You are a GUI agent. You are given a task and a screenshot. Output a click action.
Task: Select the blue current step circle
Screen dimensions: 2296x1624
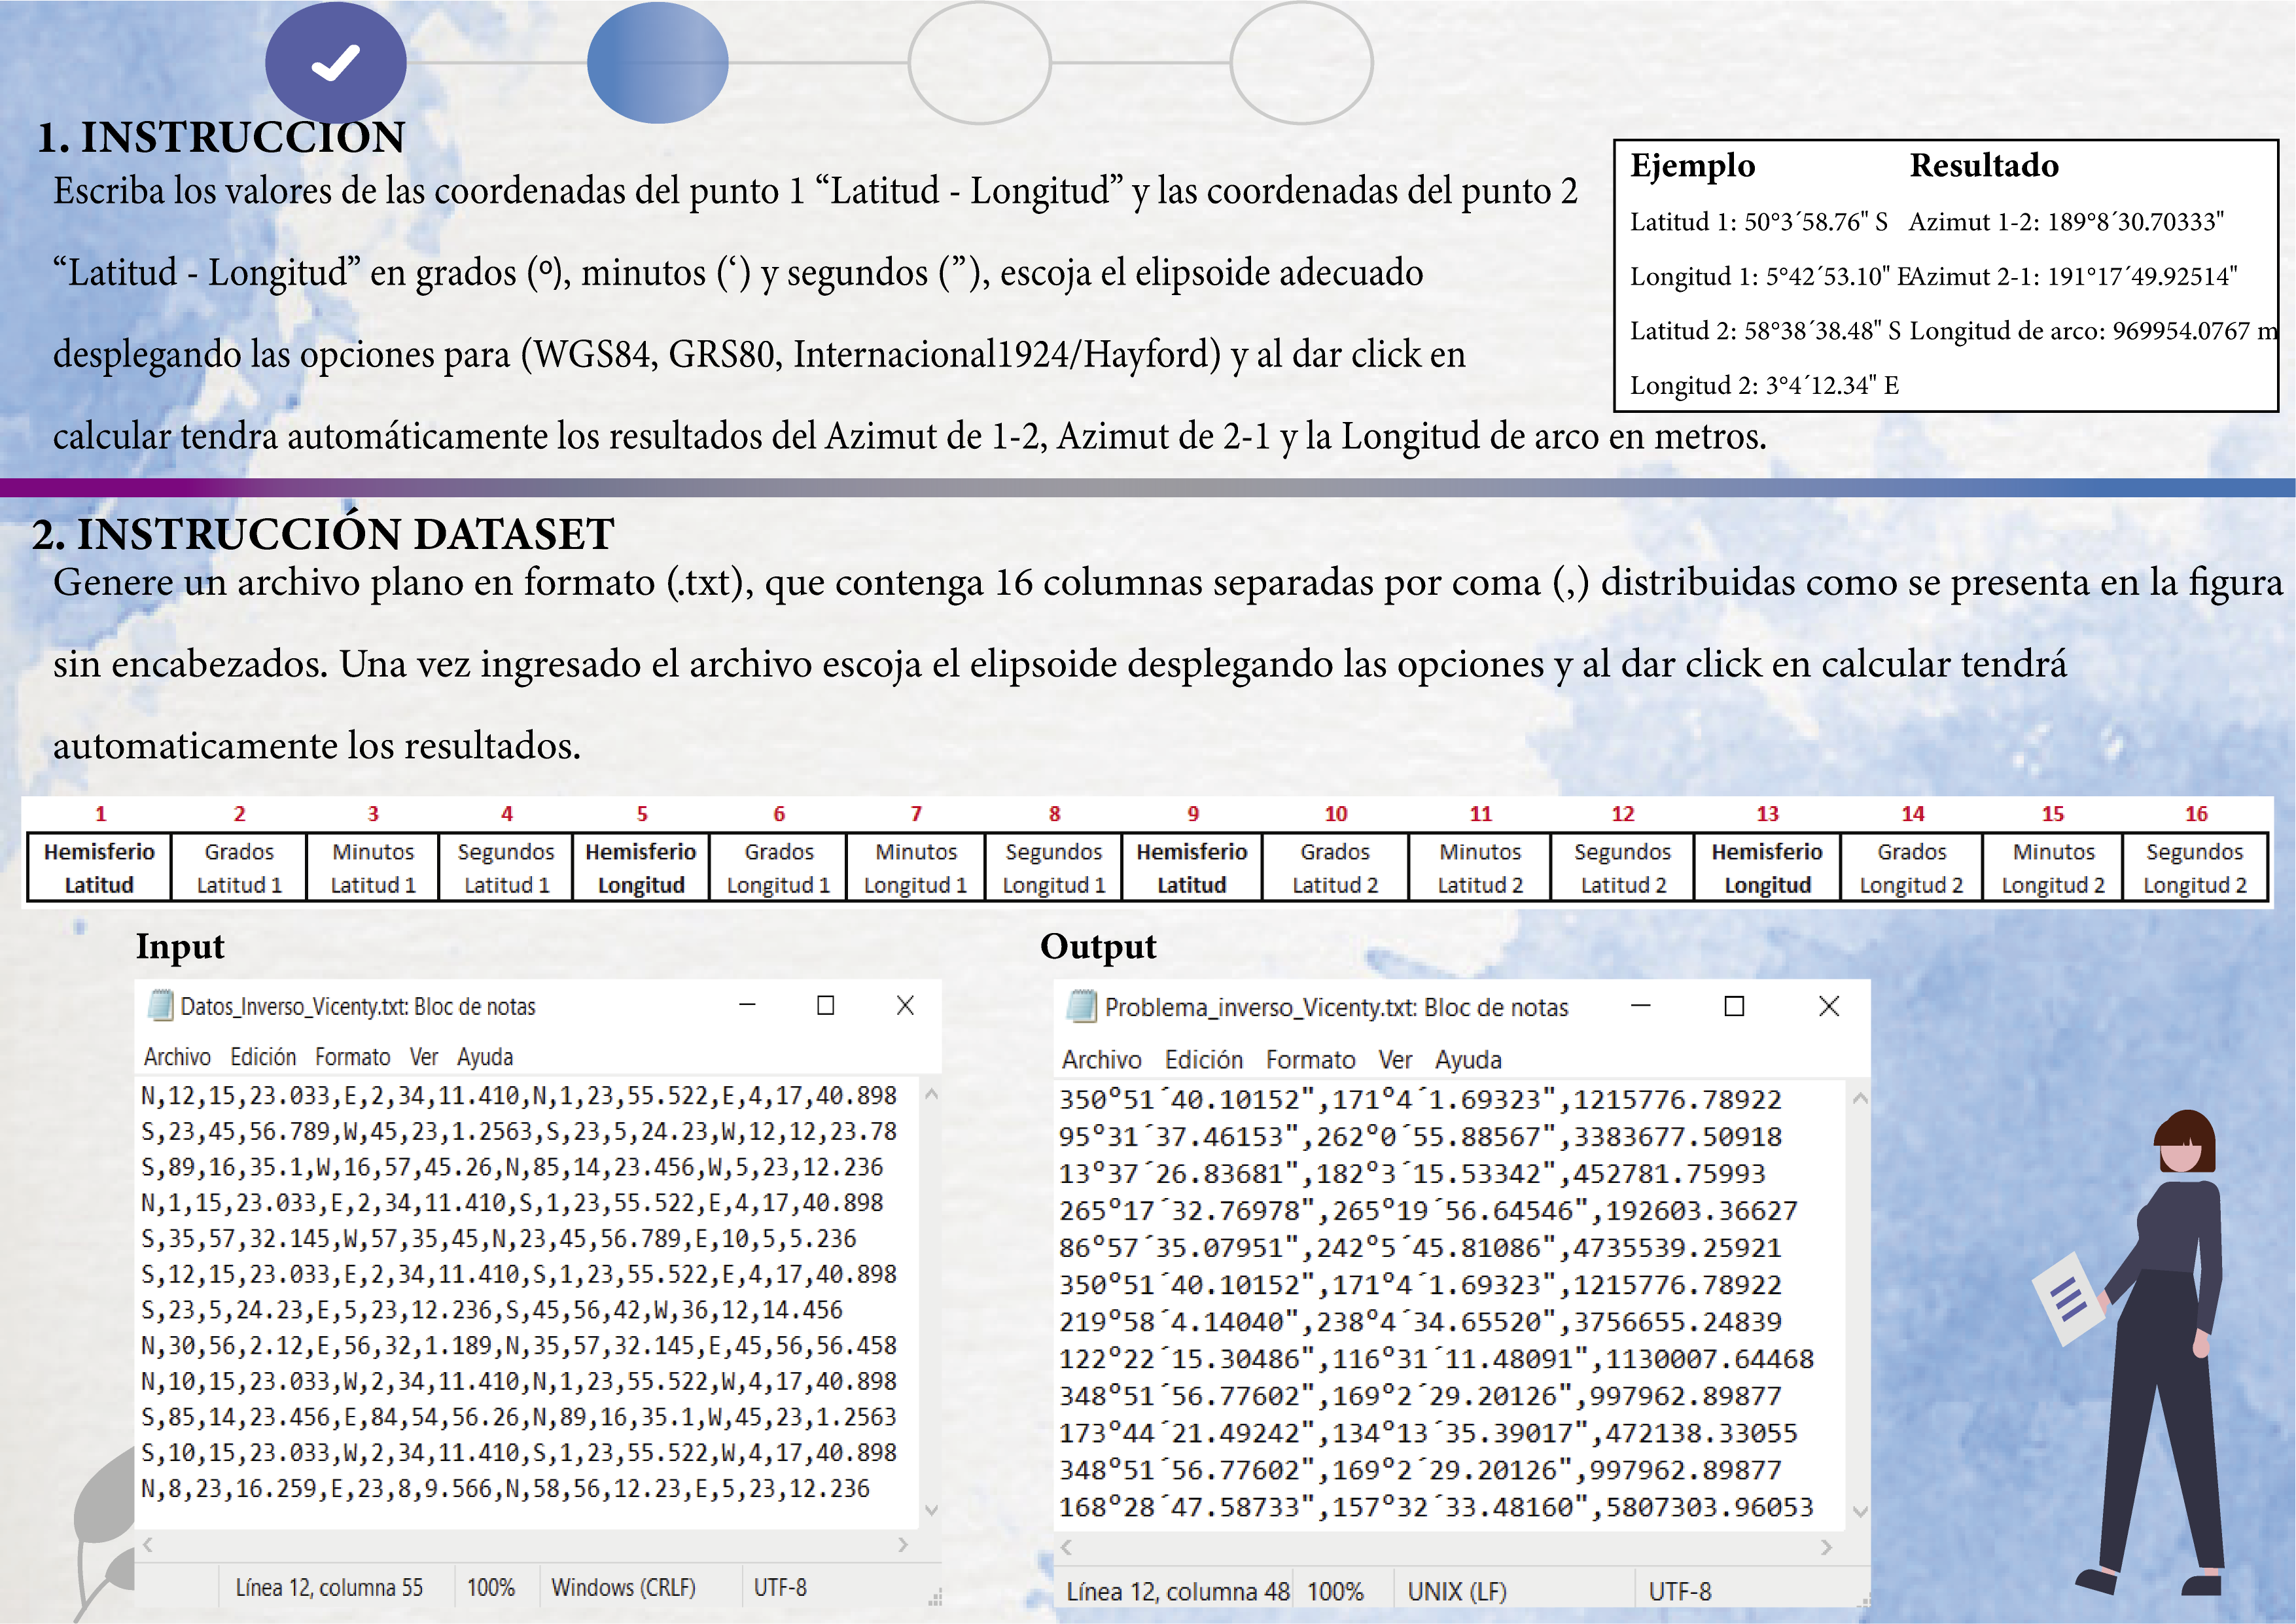[657, 62]
